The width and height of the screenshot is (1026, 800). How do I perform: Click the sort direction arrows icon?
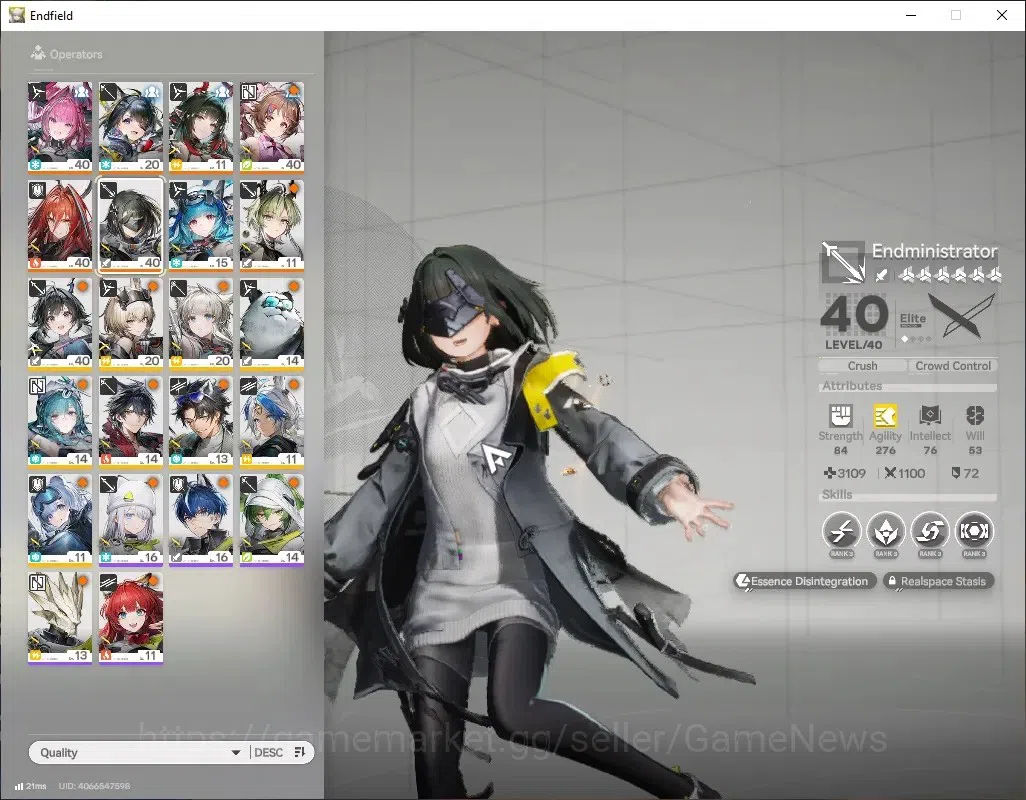coord(300,752)
